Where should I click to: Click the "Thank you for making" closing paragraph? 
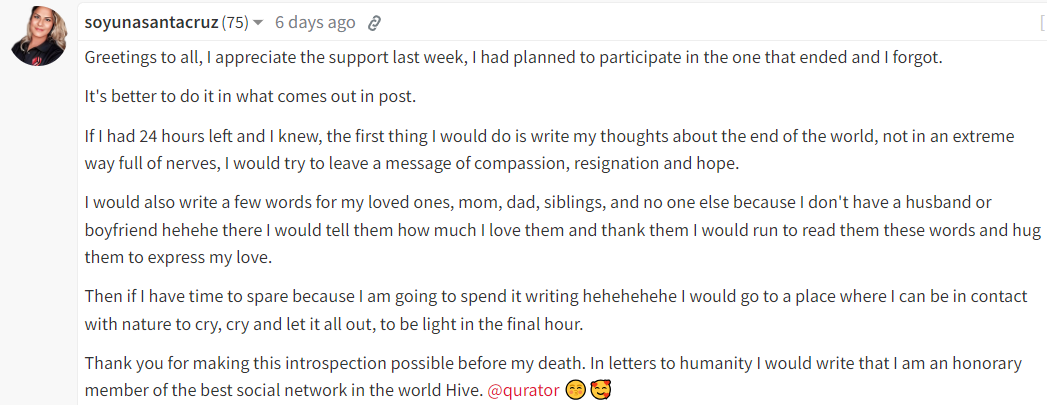click(x=554, y=377)
